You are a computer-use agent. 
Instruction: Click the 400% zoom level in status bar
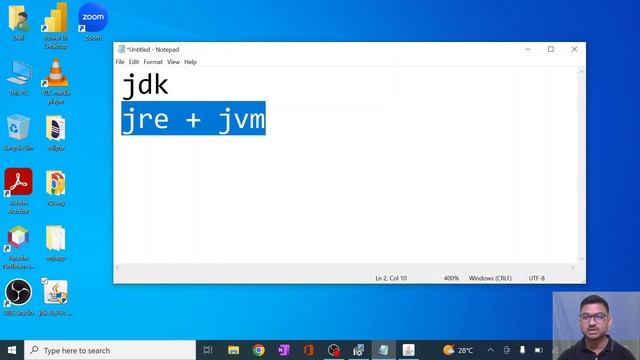click(451, 278)
